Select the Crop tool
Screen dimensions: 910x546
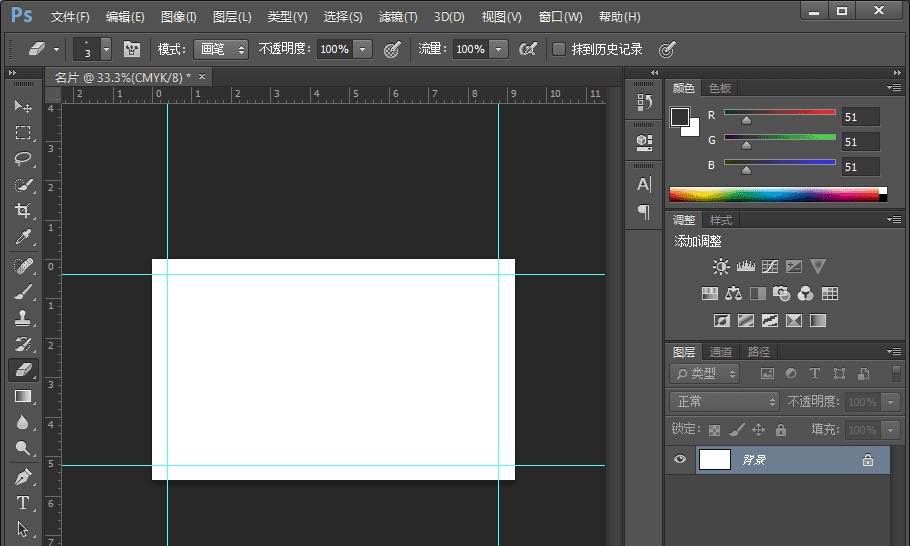(23, 211)
